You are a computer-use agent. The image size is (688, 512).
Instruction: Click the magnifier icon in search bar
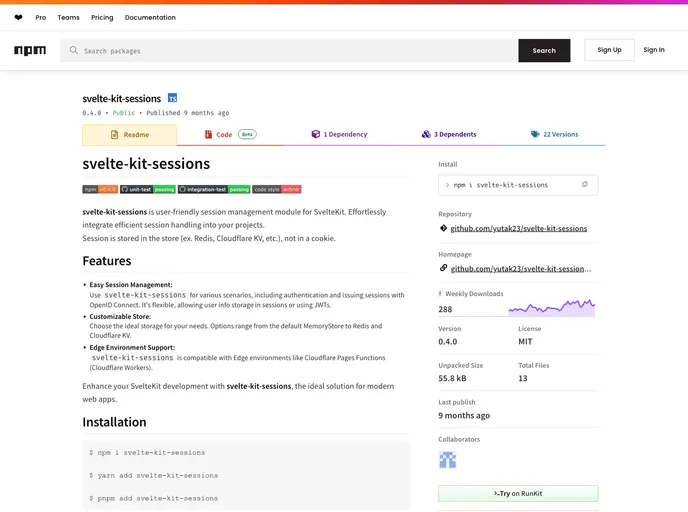[74, 50]
